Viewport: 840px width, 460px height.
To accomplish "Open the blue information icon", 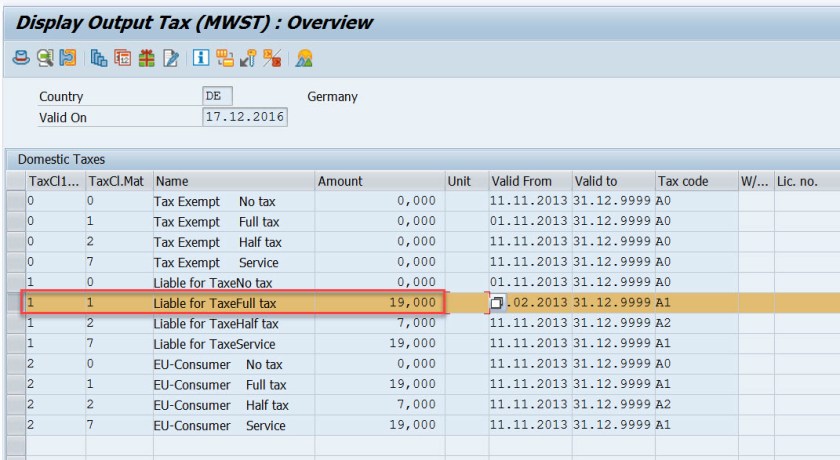I will tap(200, 59).
